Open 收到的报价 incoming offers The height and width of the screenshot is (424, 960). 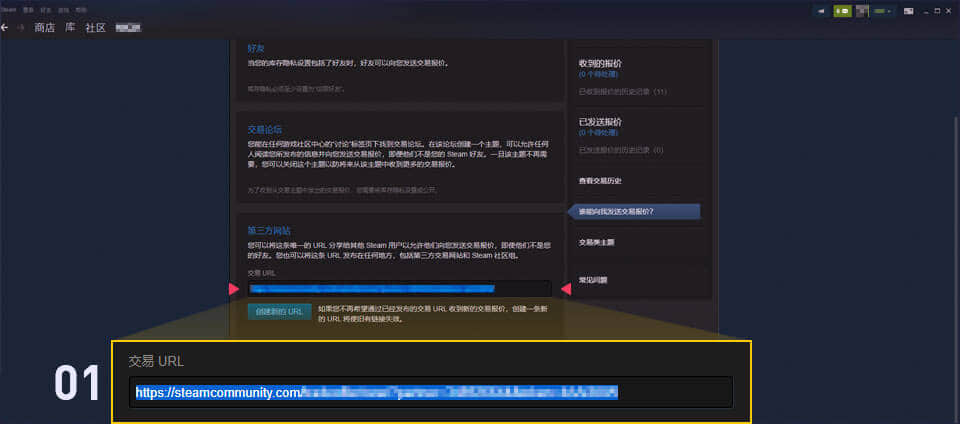click(x=601, y=64)
